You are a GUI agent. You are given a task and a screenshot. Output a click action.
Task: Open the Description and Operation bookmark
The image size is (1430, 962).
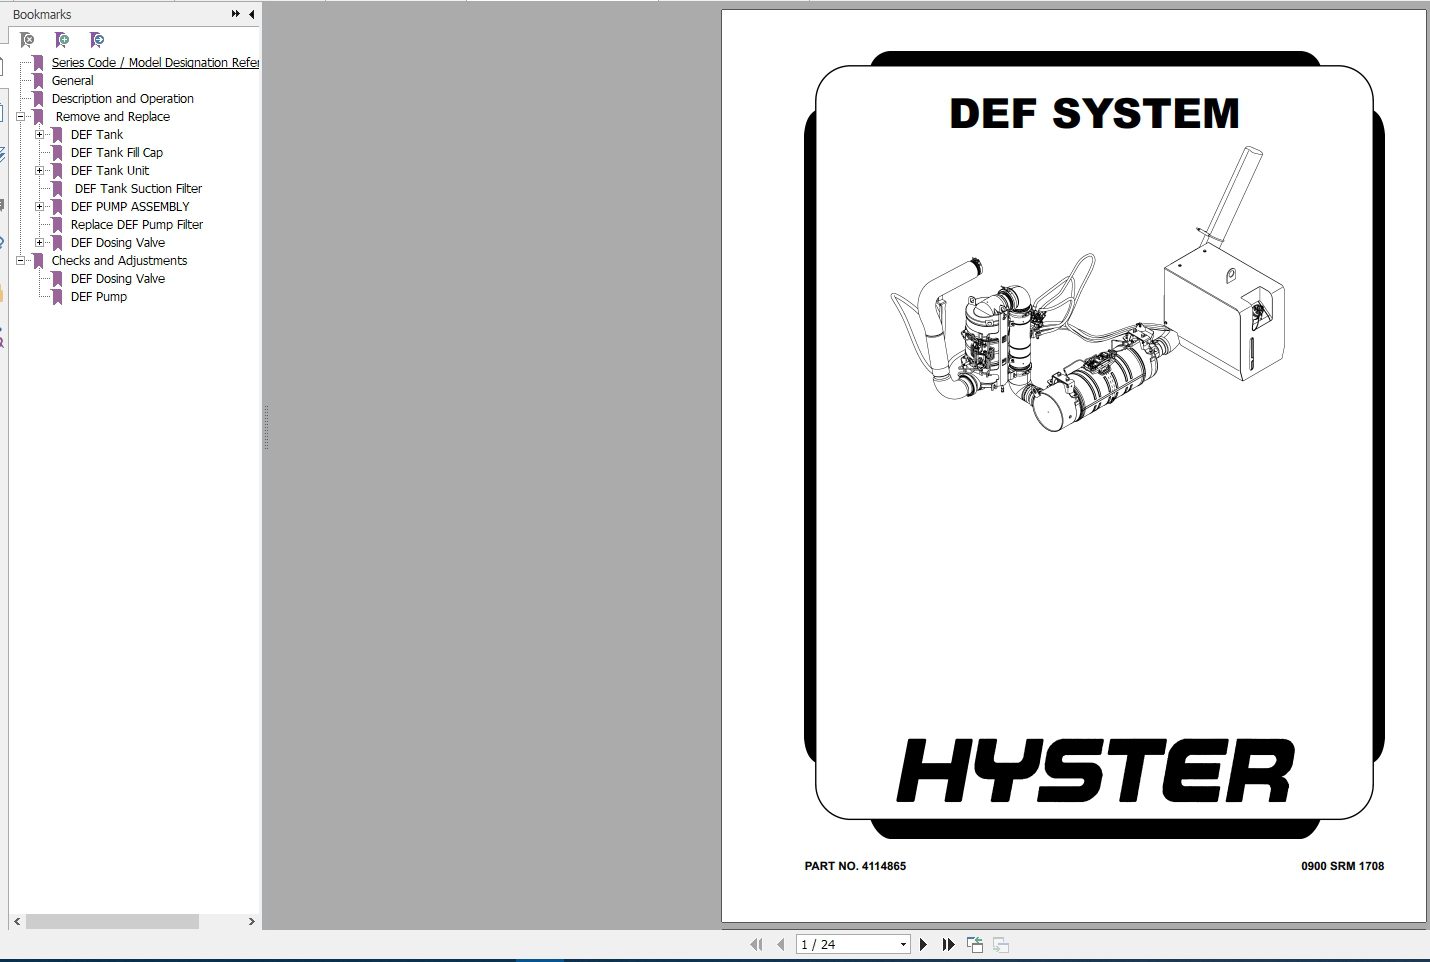tap(123, 99)
